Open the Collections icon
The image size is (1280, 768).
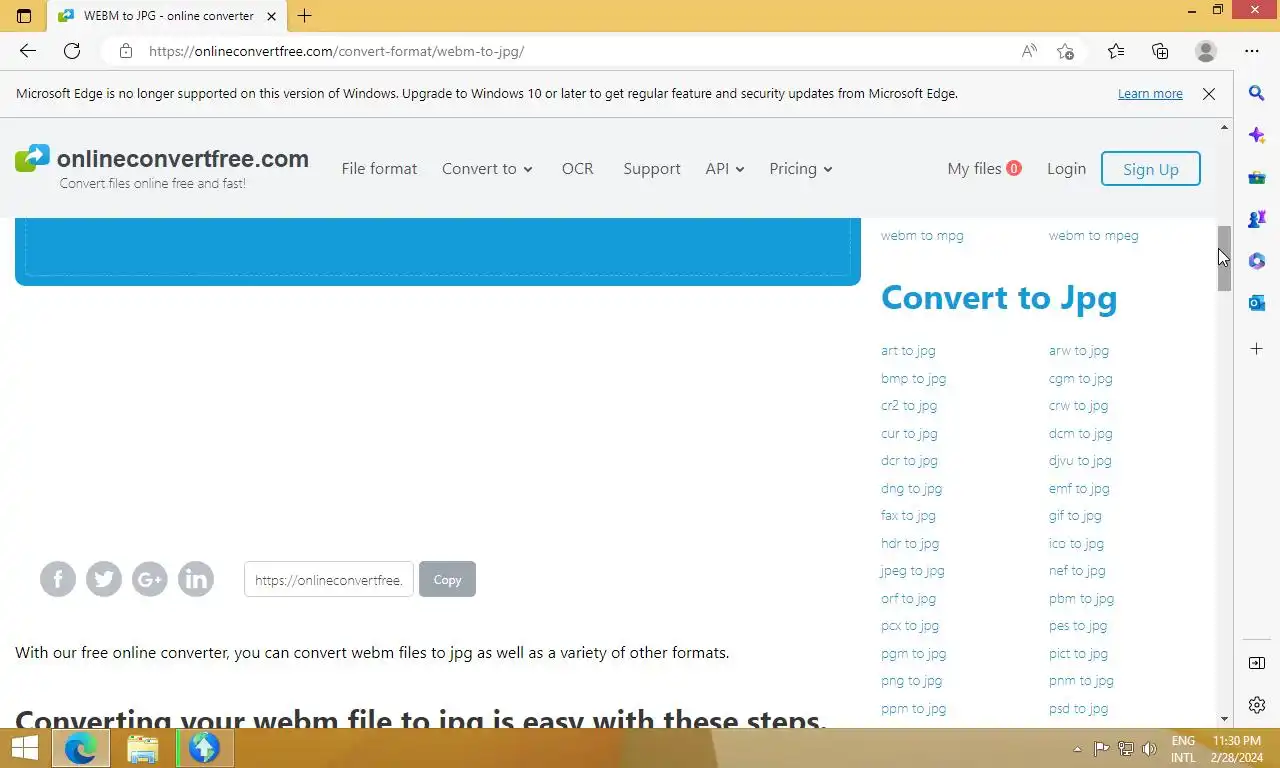click(1160, 51)
